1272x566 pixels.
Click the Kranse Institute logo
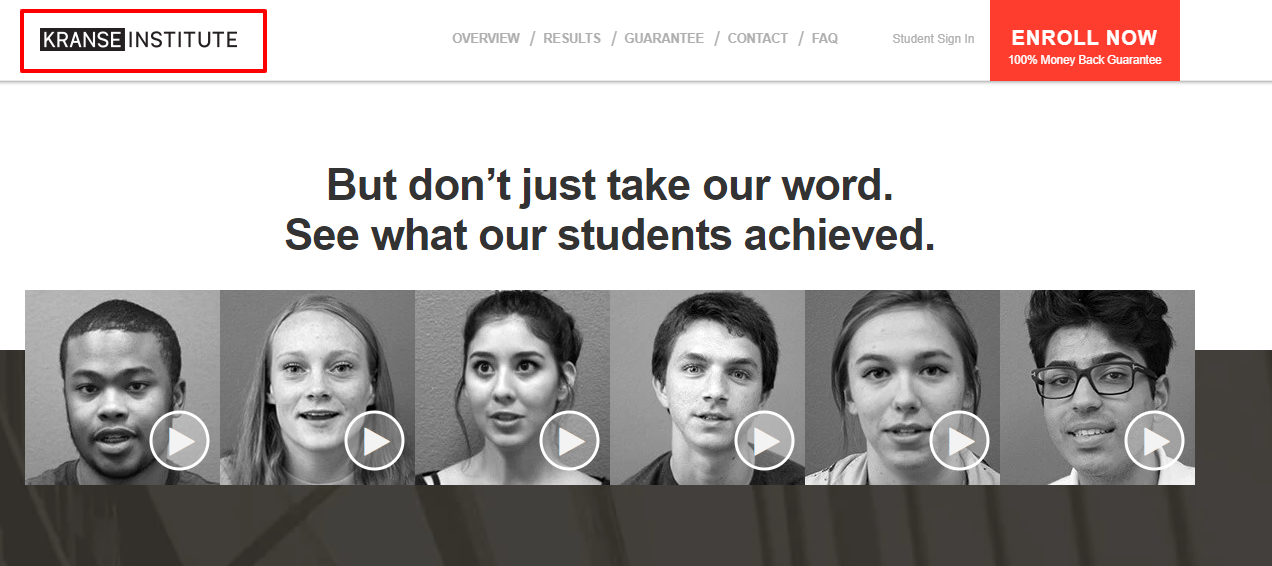pyautogui.click(x=139, y=40)
